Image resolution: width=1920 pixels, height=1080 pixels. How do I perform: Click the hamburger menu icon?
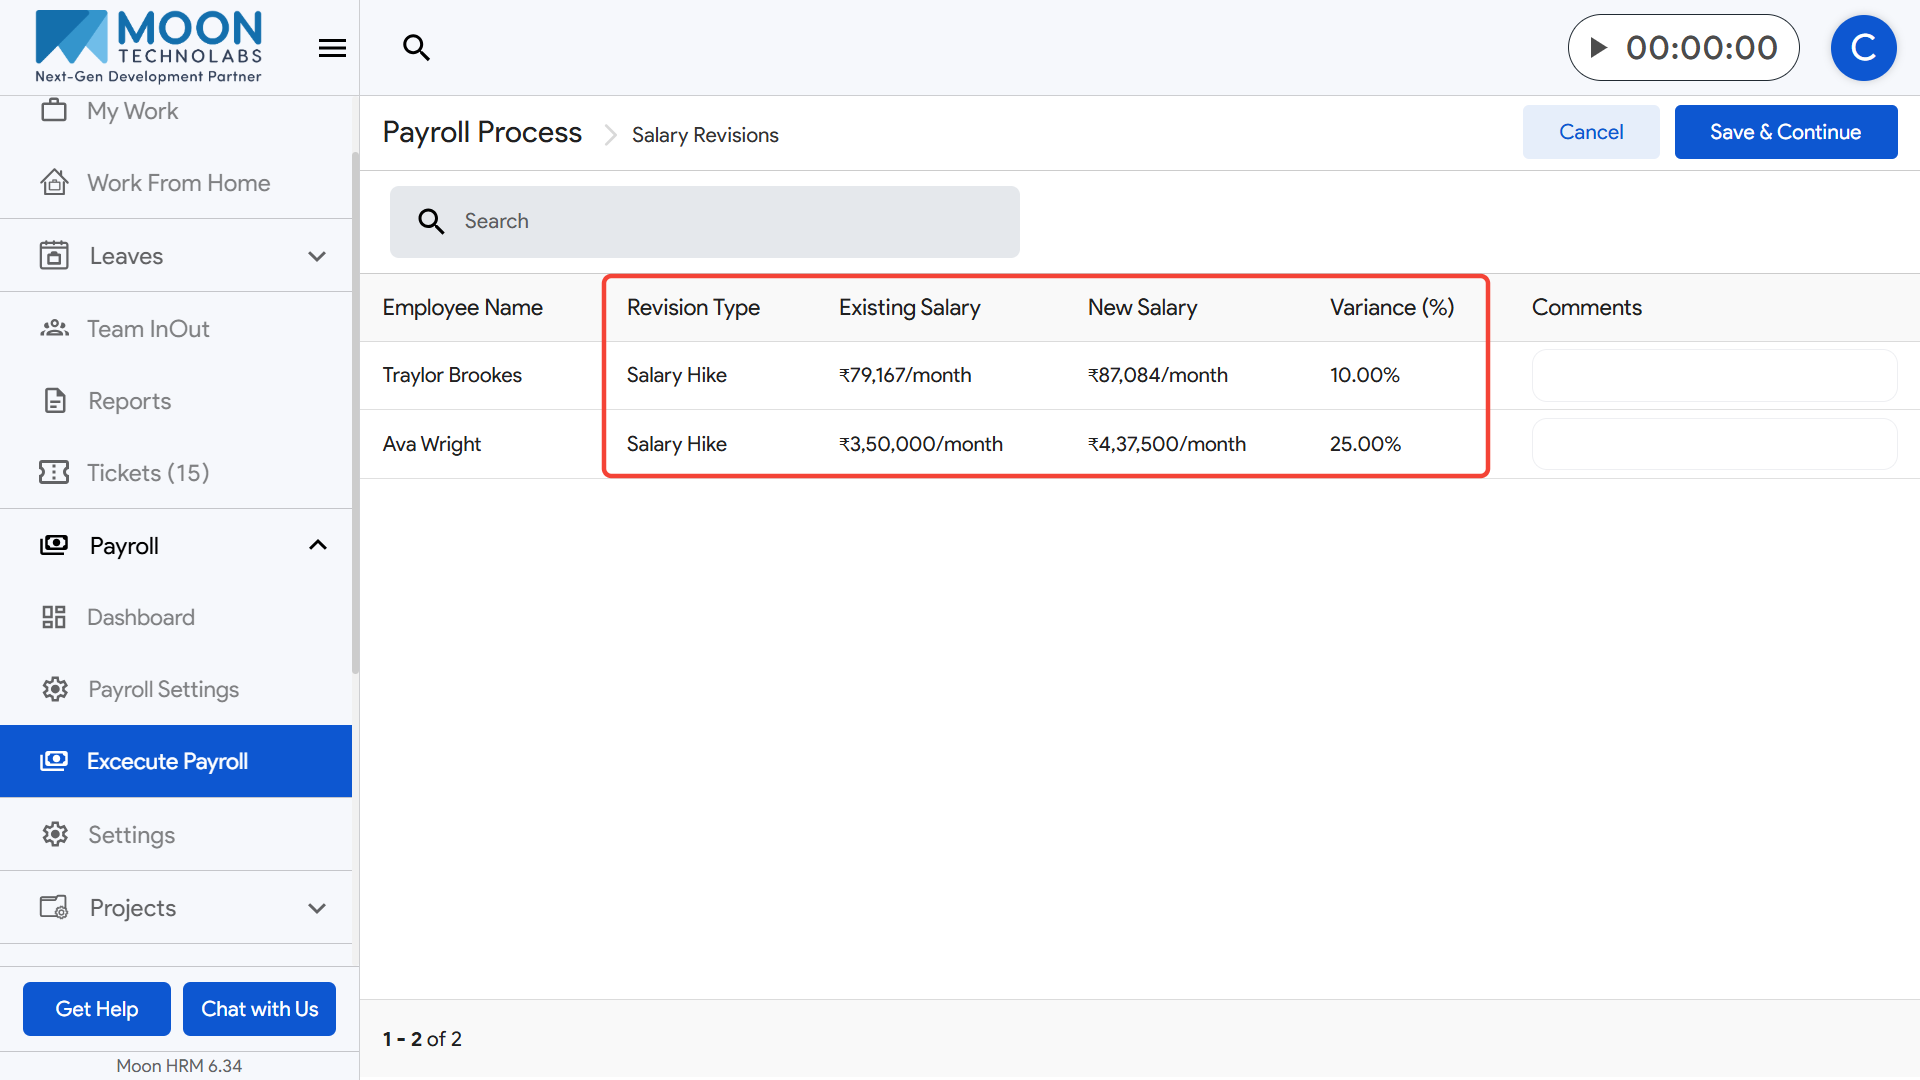(332, 48)
